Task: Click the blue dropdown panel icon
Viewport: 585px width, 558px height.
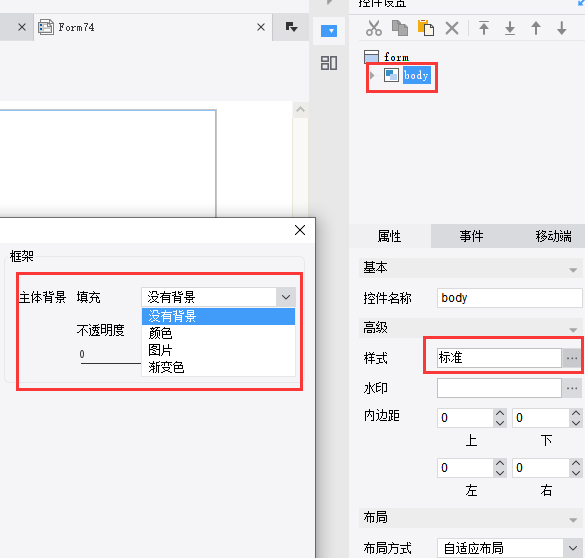Action: (329, 31)
